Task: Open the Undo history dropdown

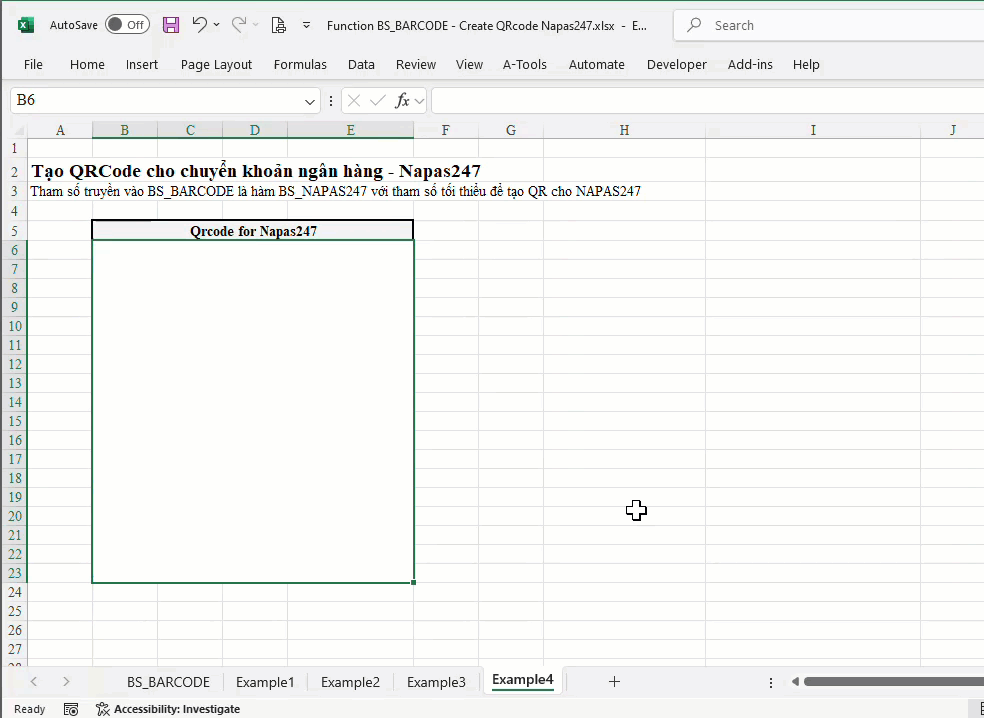Action: click(x=217, y=25)
